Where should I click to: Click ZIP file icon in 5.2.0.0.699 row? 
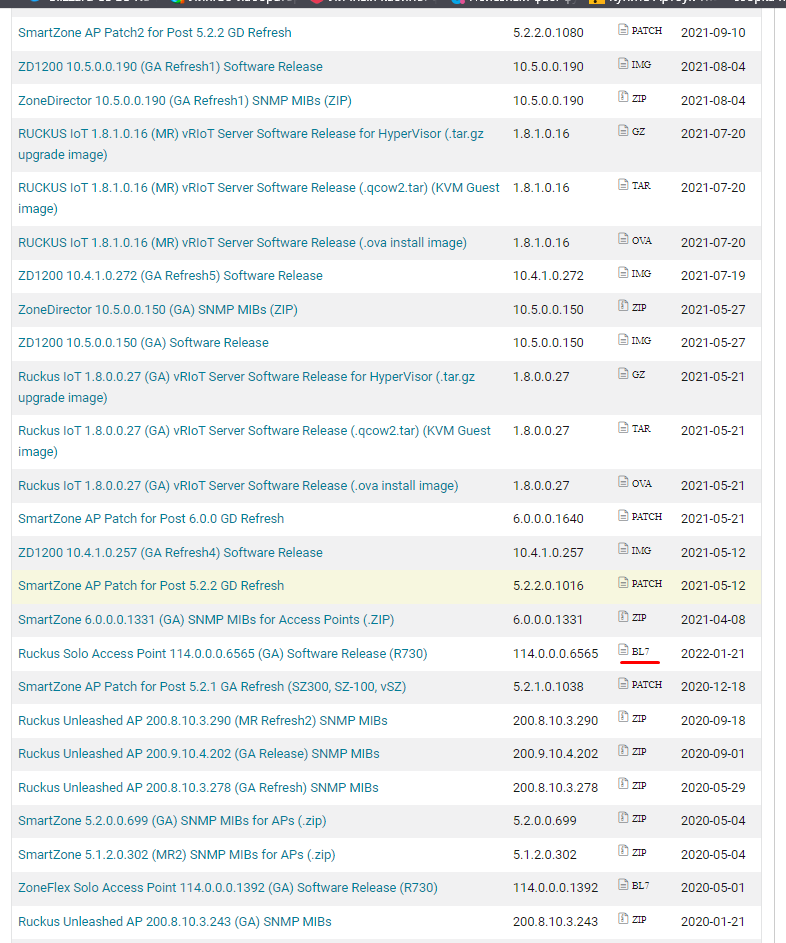pyautogui.click(x=623, y=817)
